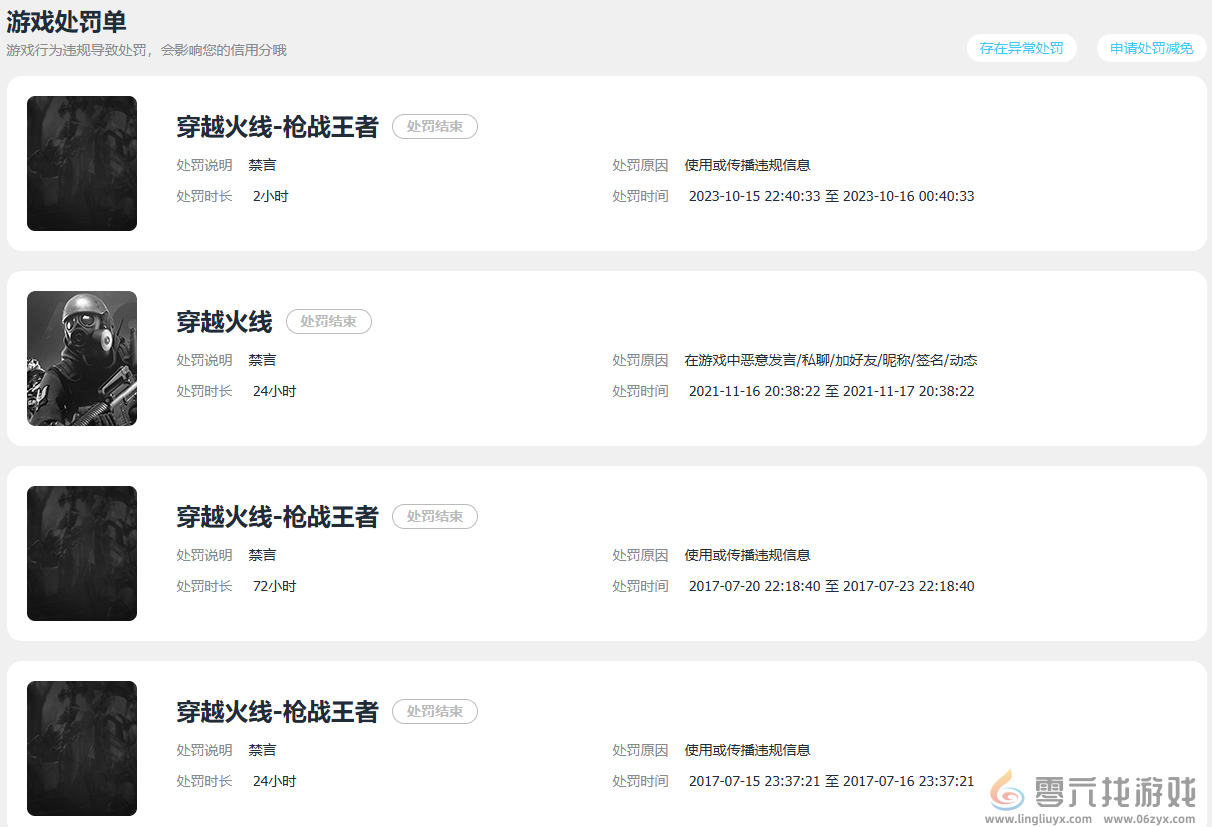Click the 24小时 duration on the last record

(x=274, y=780)
